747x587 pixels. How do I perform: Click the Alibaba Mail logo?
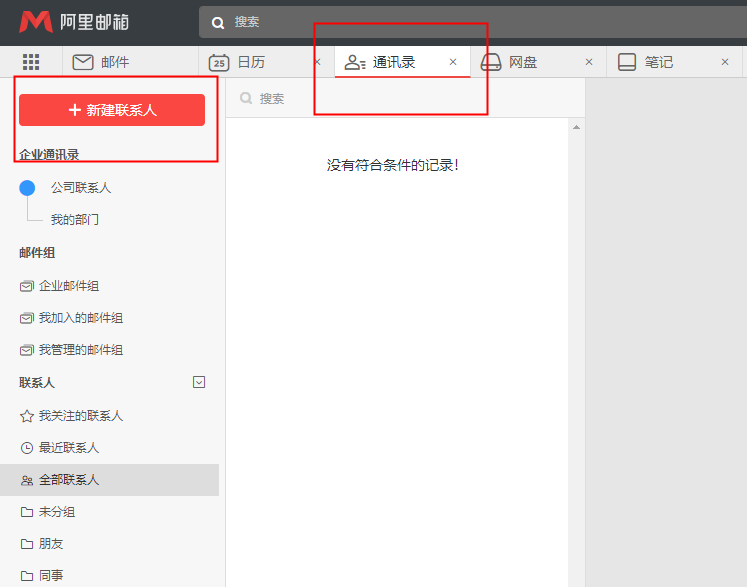(x=75, y=22)
